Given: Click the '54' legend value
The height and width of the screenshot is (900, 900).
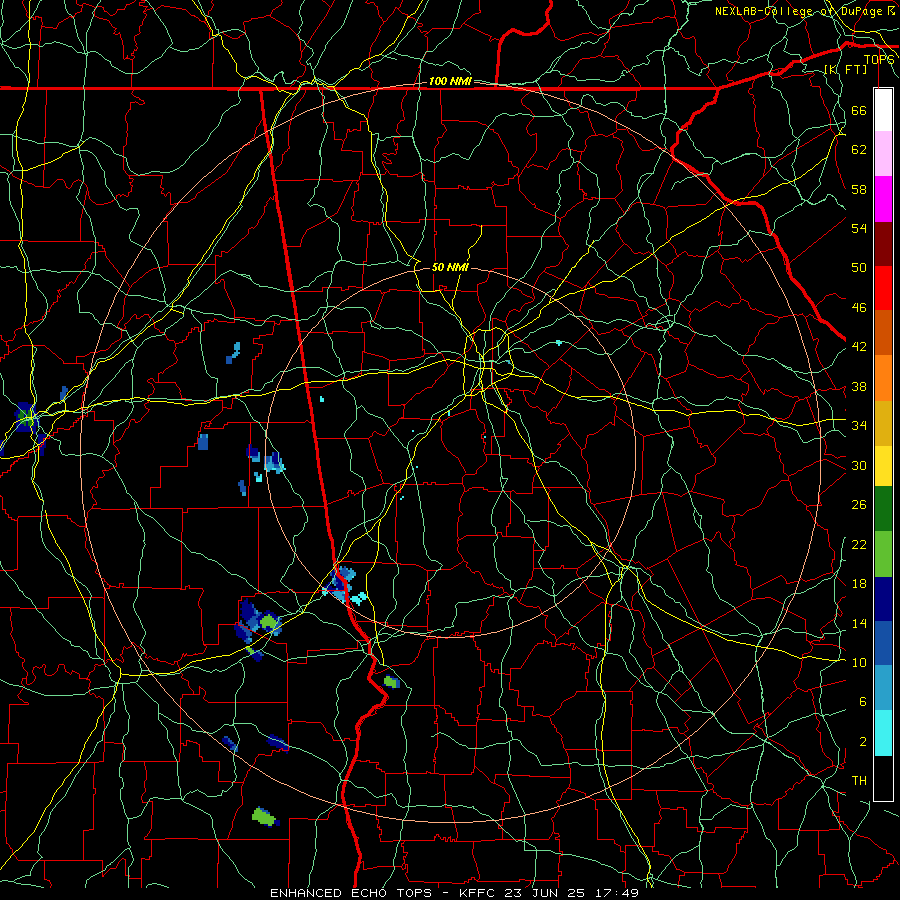Looking at the screenshot, I should tap(859, 228).
